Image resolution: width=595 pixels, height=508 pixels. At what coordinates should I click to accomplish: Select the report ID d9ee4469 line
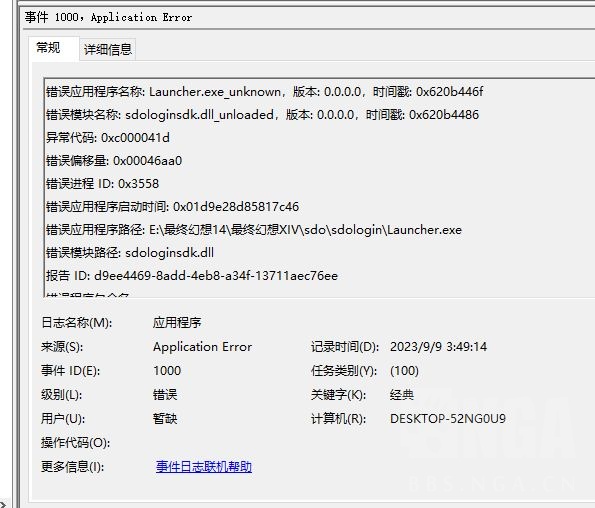[x=192, y=276]
